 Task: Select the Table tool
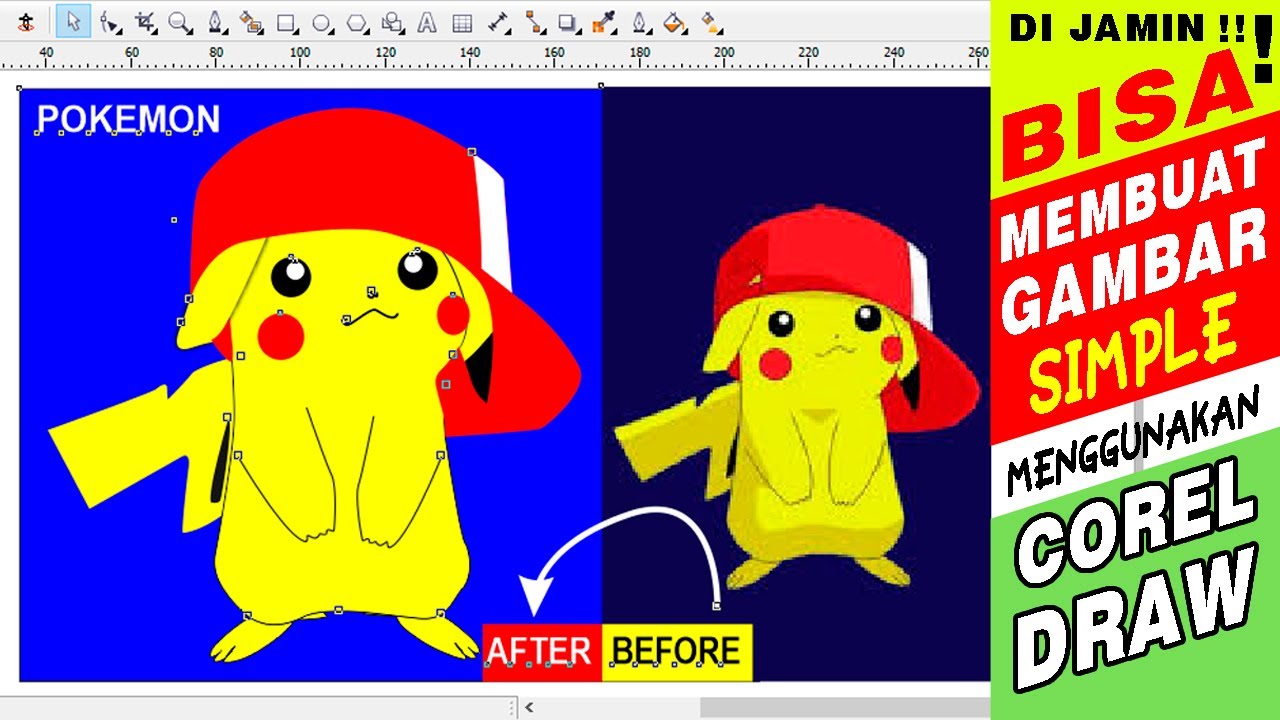[462, 18]
